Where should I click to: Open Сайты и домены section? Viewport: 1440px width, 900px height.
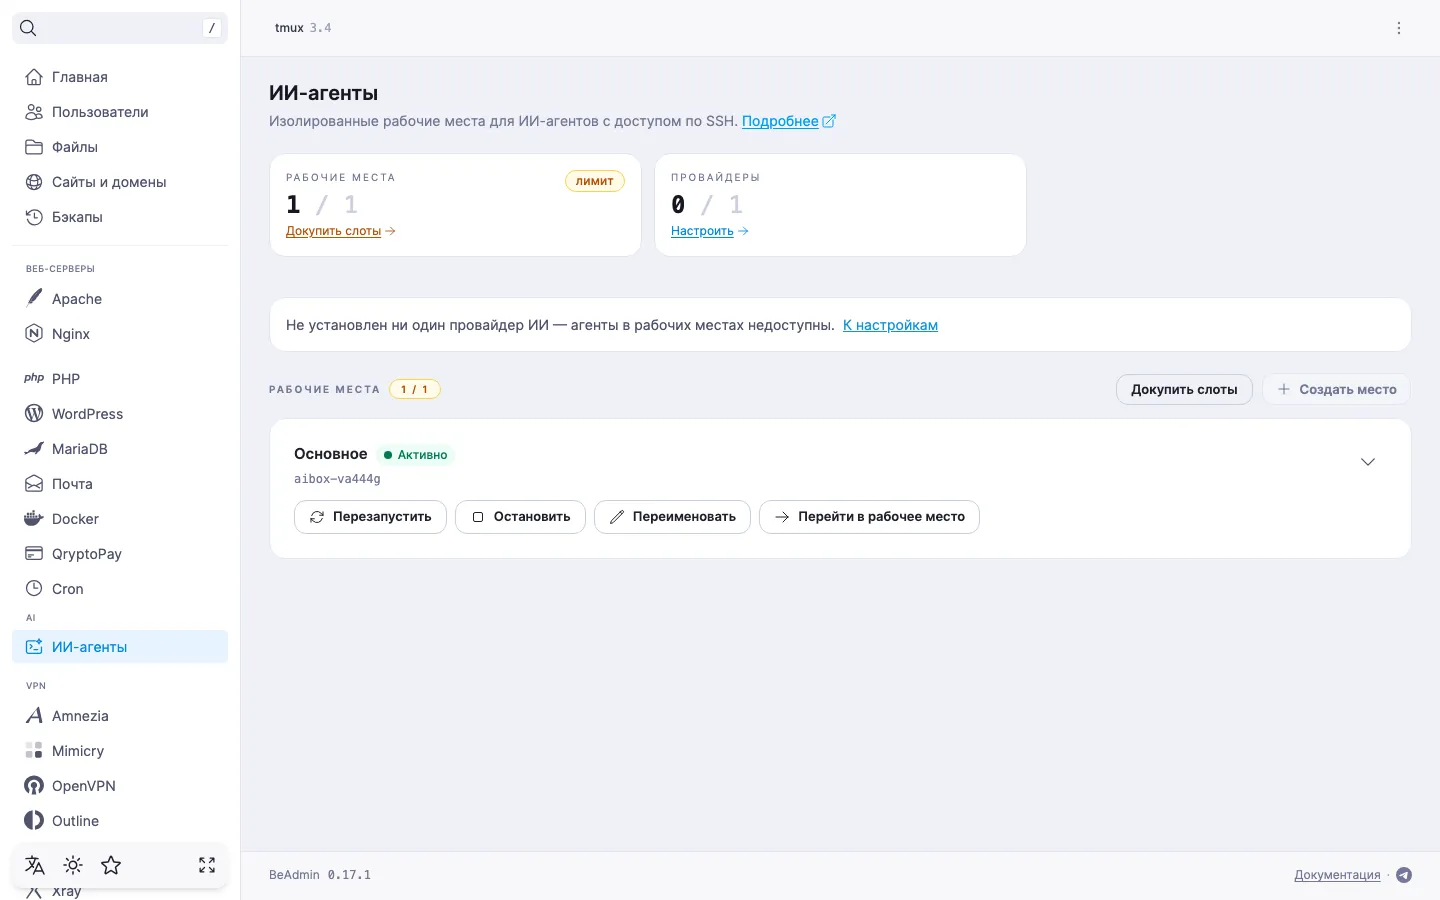pyautogui.click(x=120, y=182)
